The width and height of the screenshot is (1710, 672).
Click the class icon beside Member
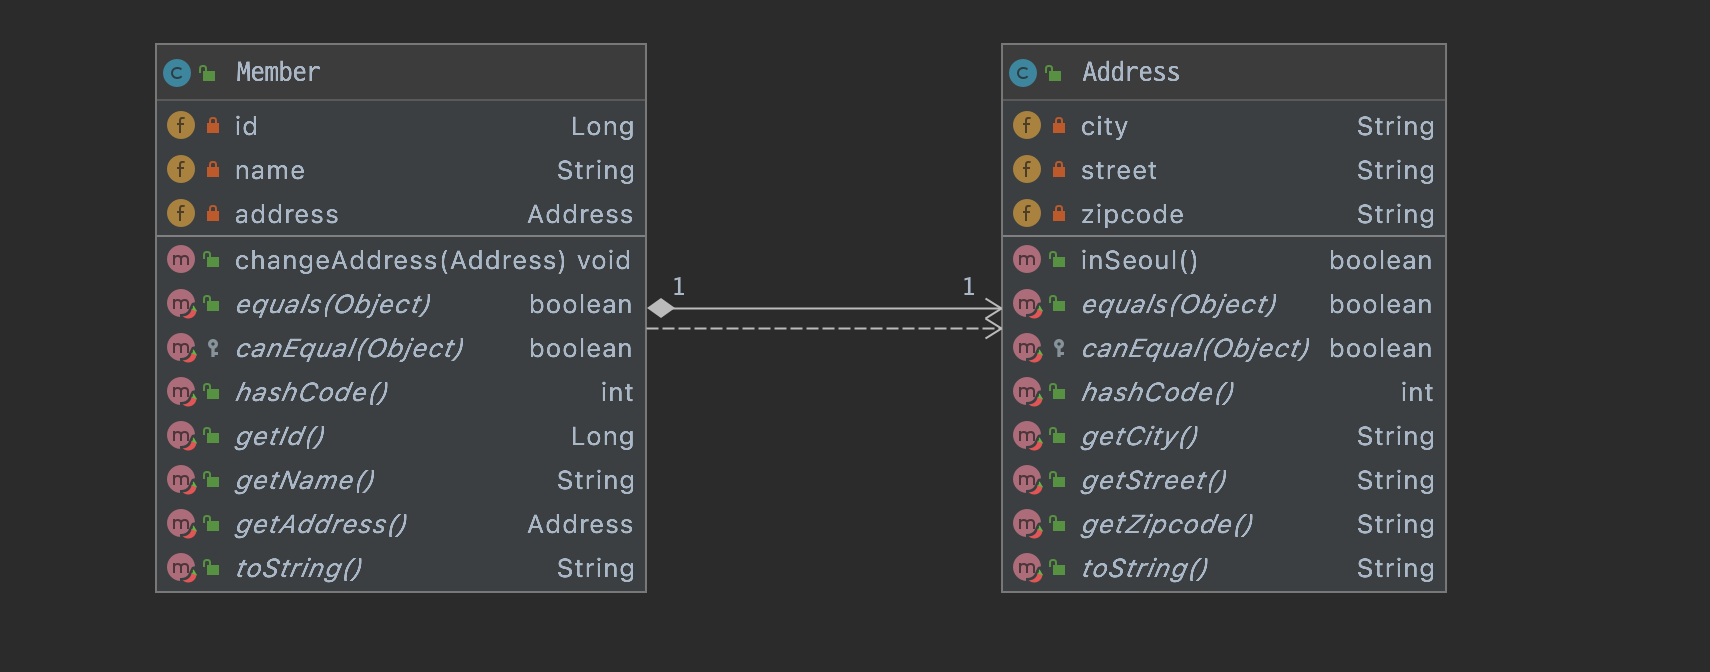pos(177,73)
